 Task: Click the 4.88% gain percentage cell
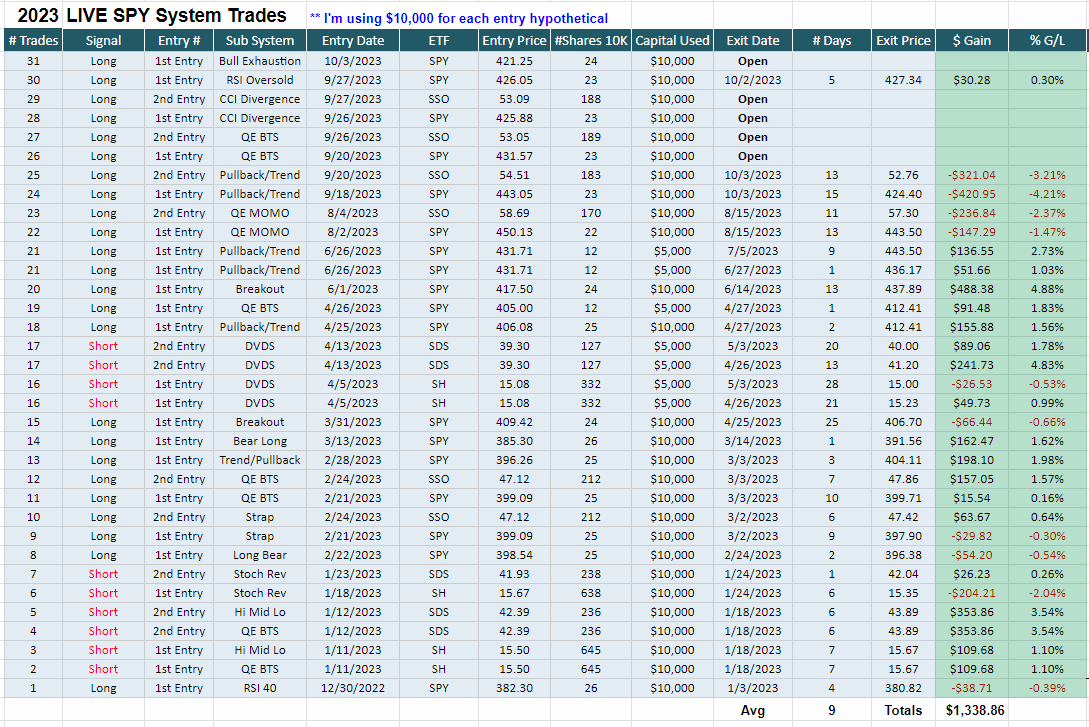pyautogui.click(x=1047, y=289)
